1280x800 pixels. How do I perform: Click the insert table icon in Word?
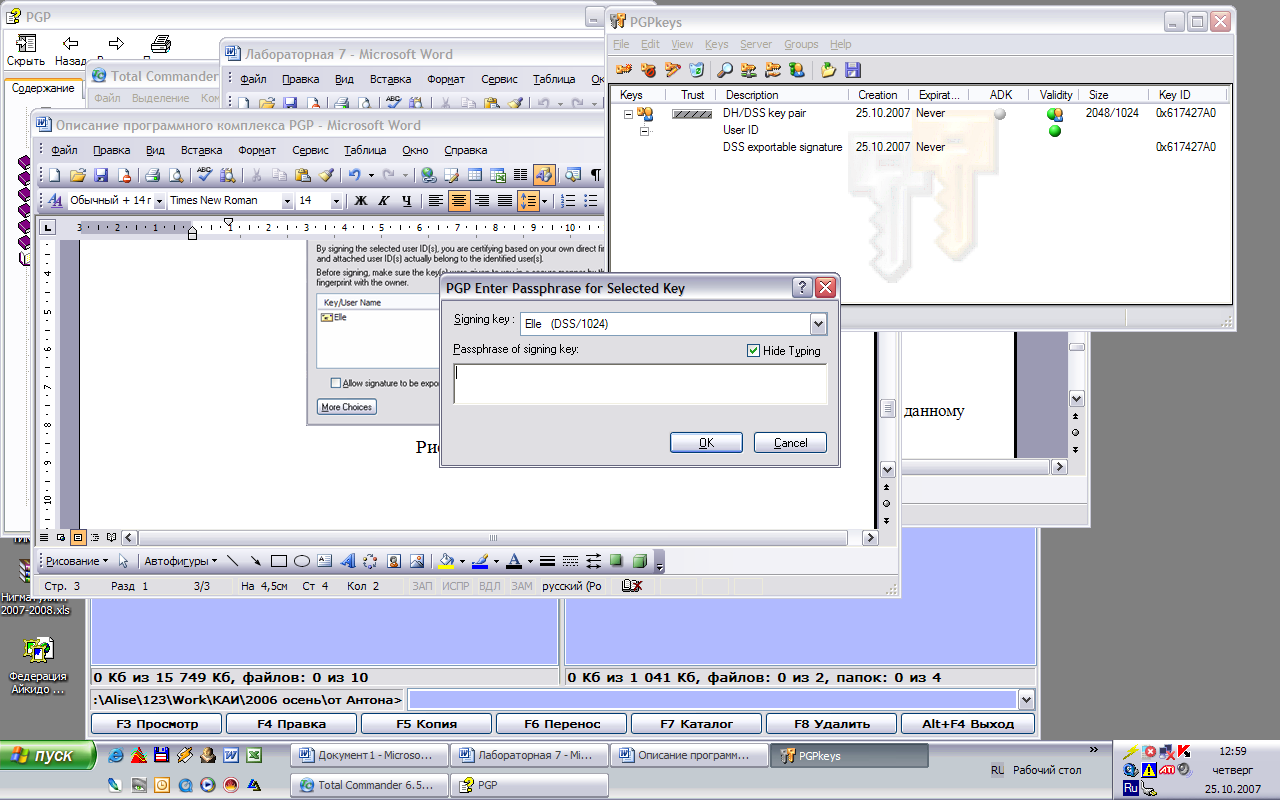(475, 175)
